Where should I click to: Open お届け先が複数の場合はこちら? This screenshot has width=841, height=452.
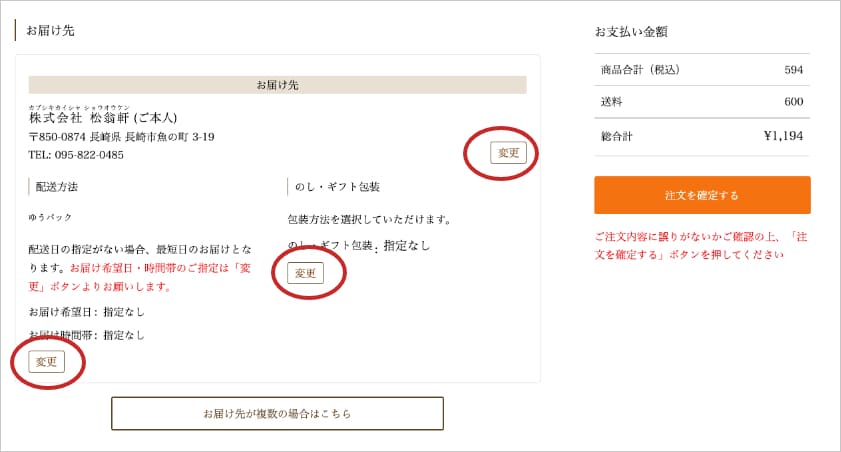tap(277, 413)
